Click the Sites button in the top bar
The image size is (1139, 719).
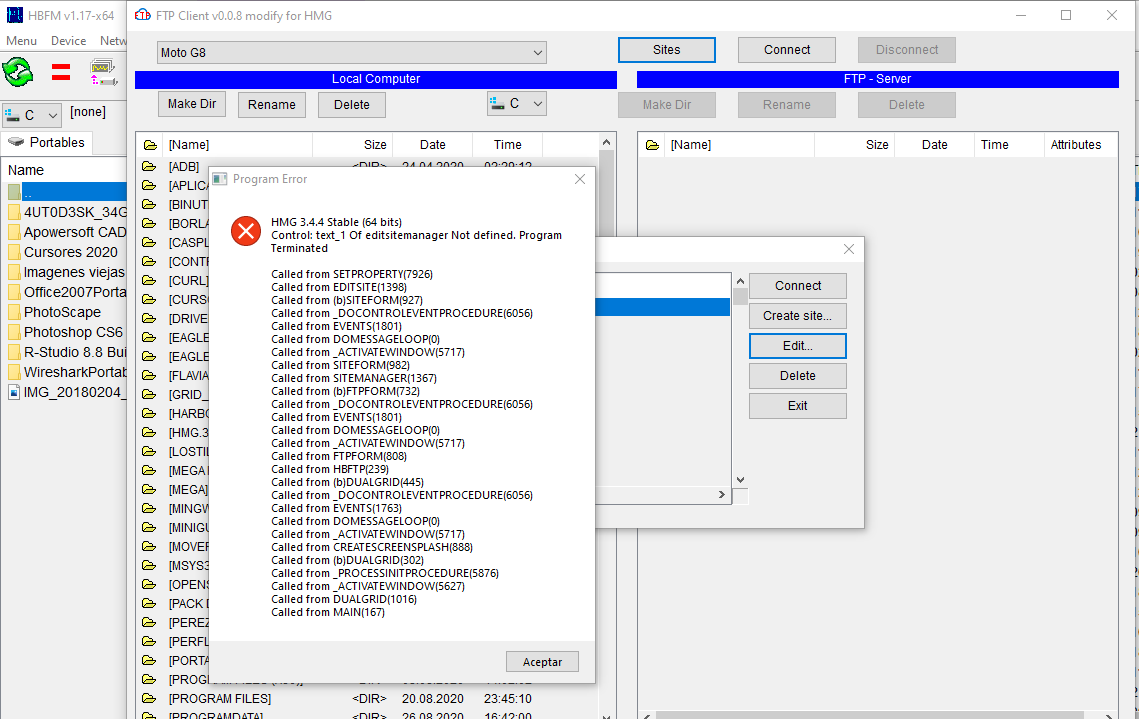click(x=666, y=50)
